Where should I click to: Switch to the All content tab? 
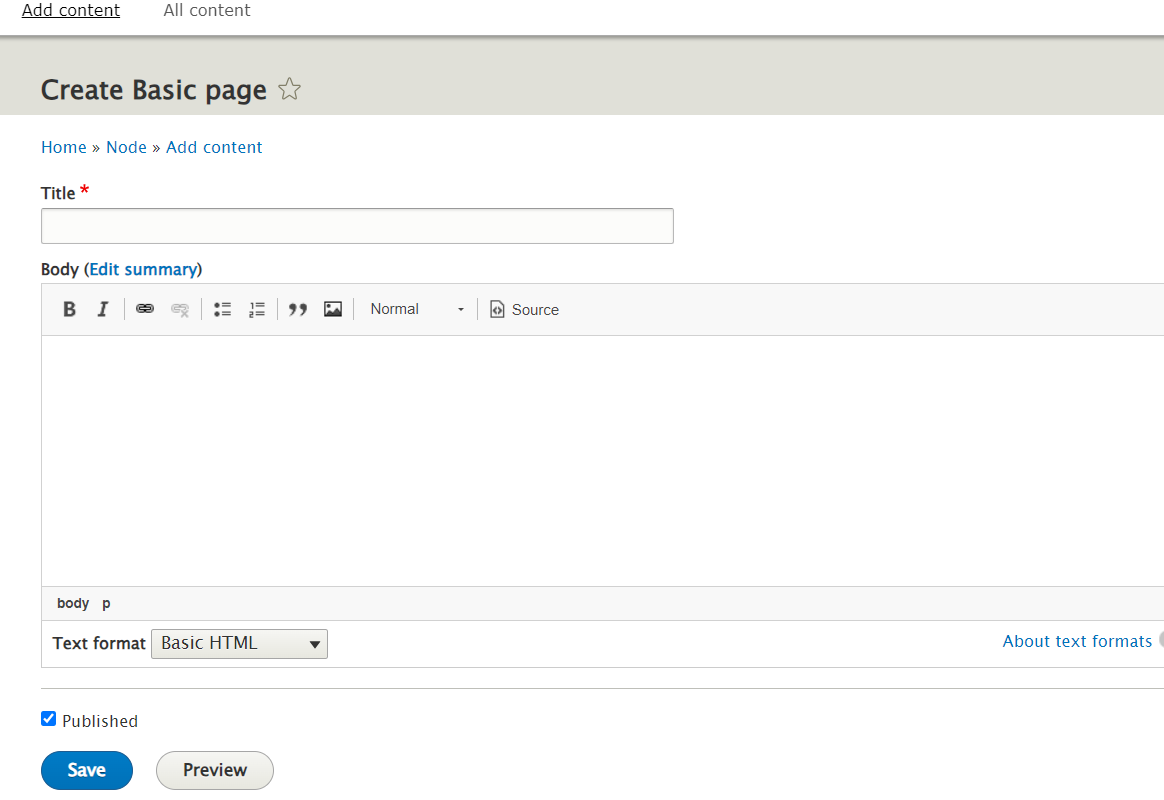pyautogui.click(x=206, y=10)
